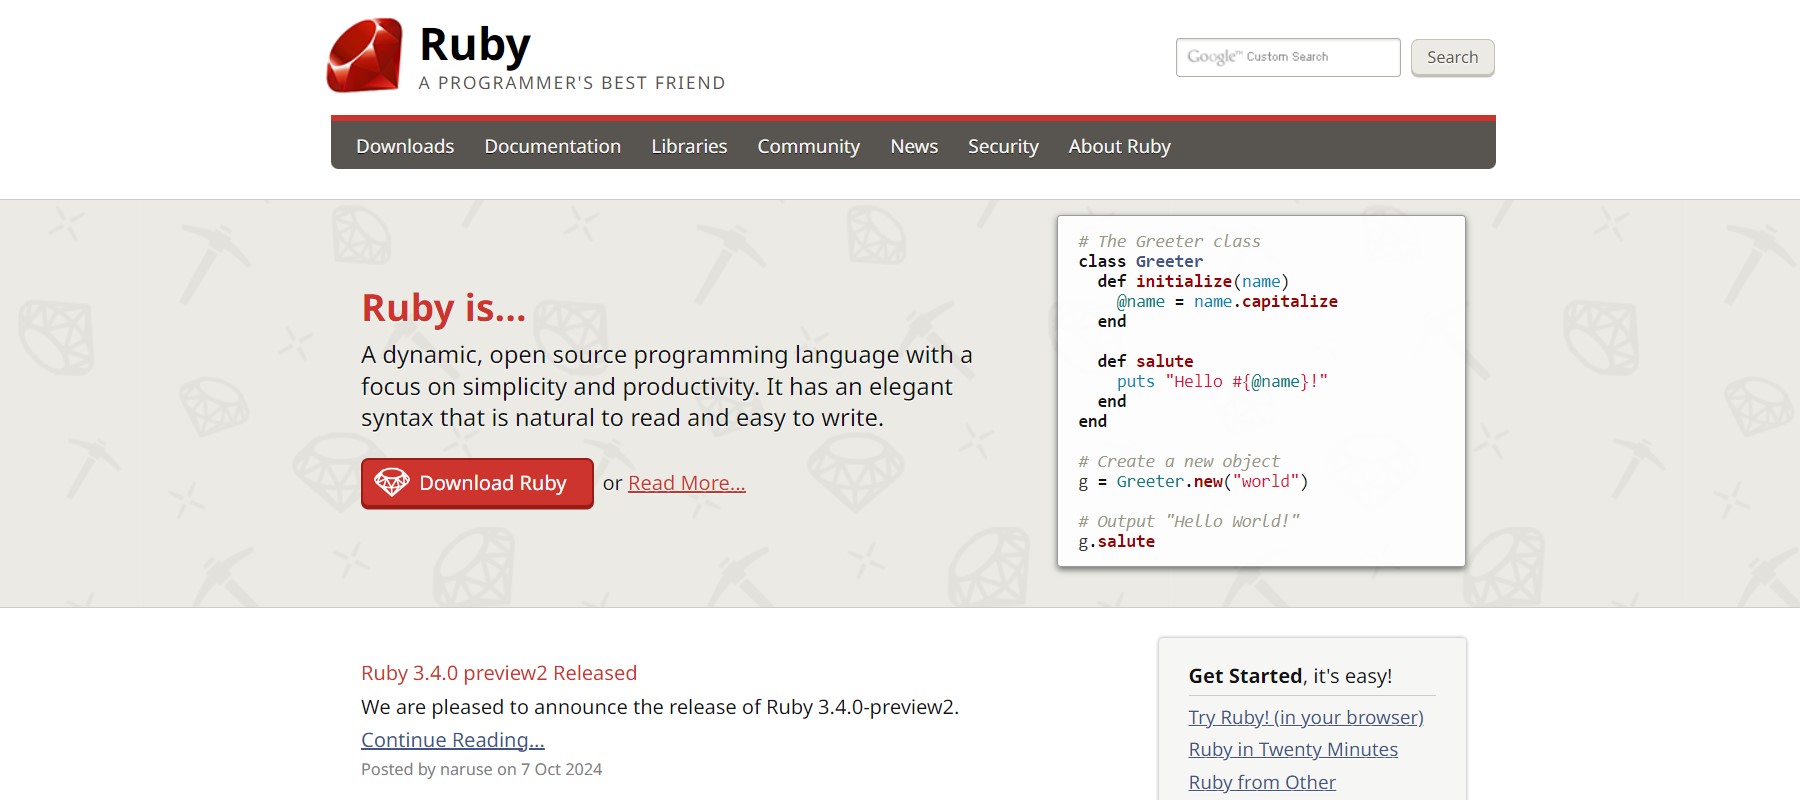
Task: Click the Ruby from Other link
Action: click(1261, 782)
